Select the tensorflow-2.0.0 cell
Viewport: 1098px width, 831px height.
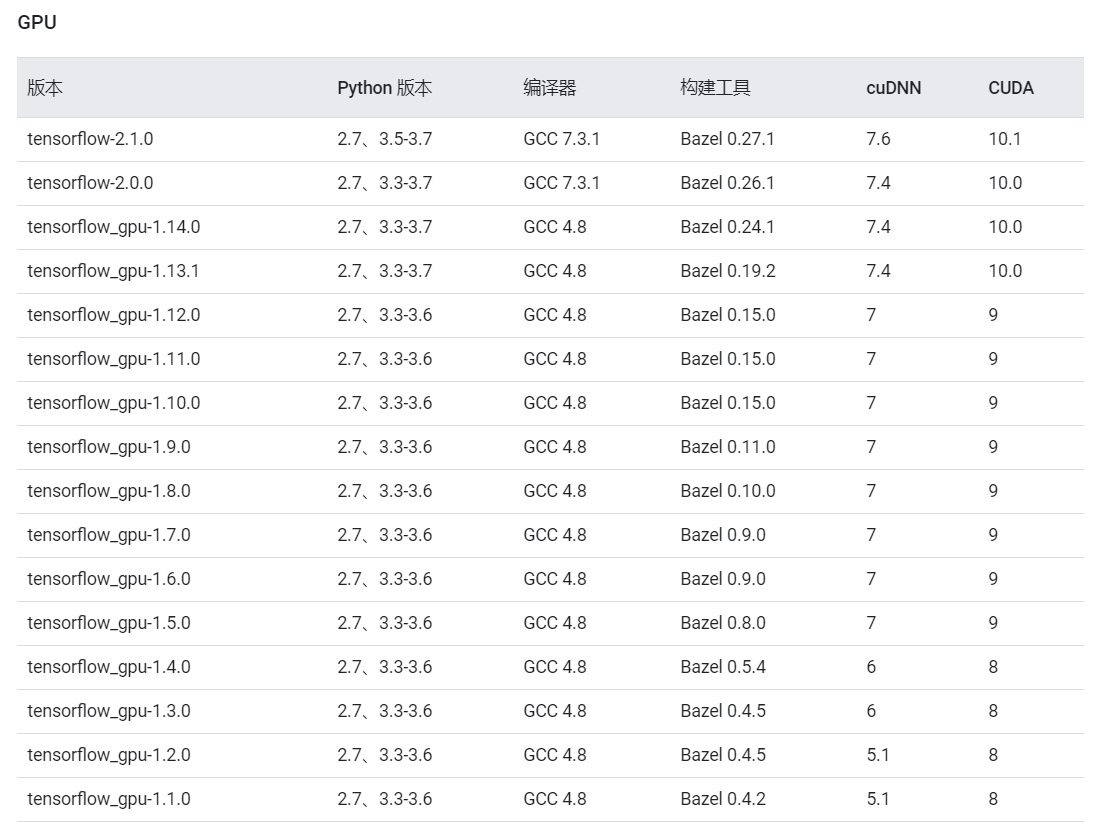(x=90, y=183)
